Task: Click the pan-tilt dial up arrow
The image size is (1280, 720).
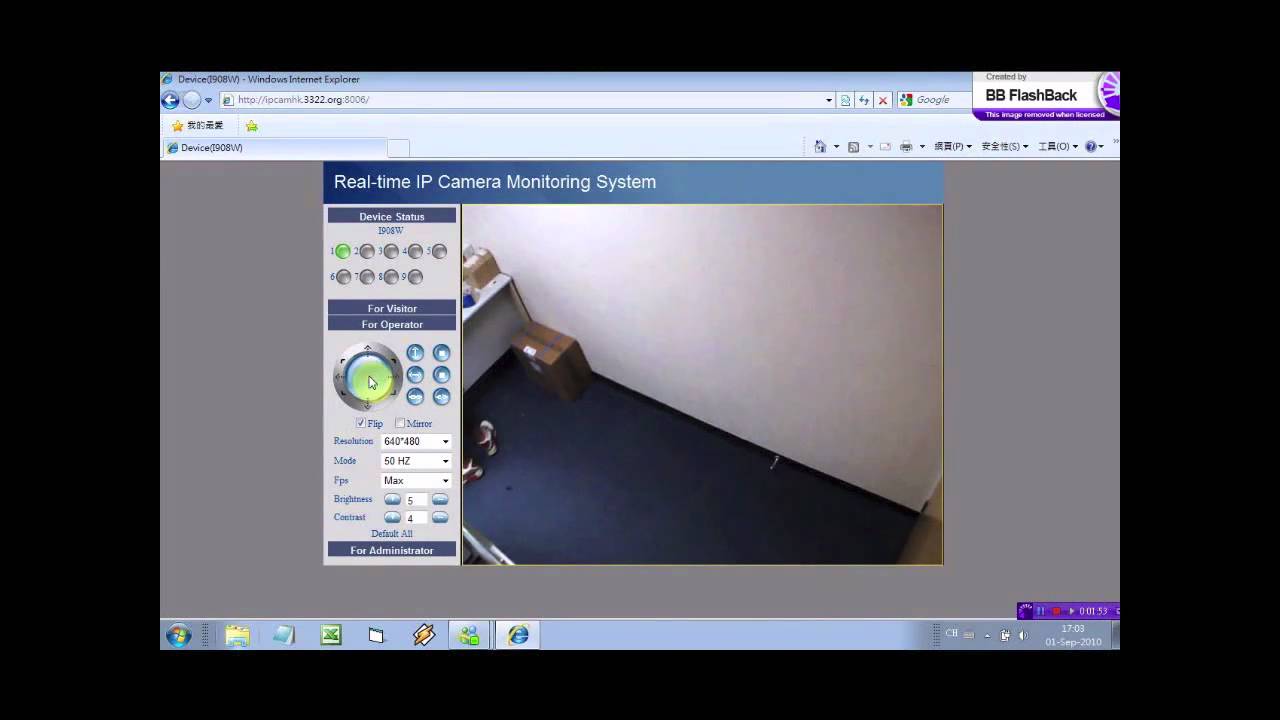Action: (x=368, y=349)
